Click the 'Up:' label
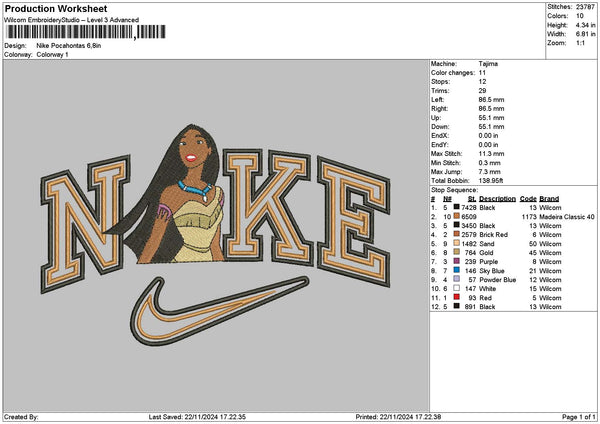600x424 pixels. [x=436, y=117]
